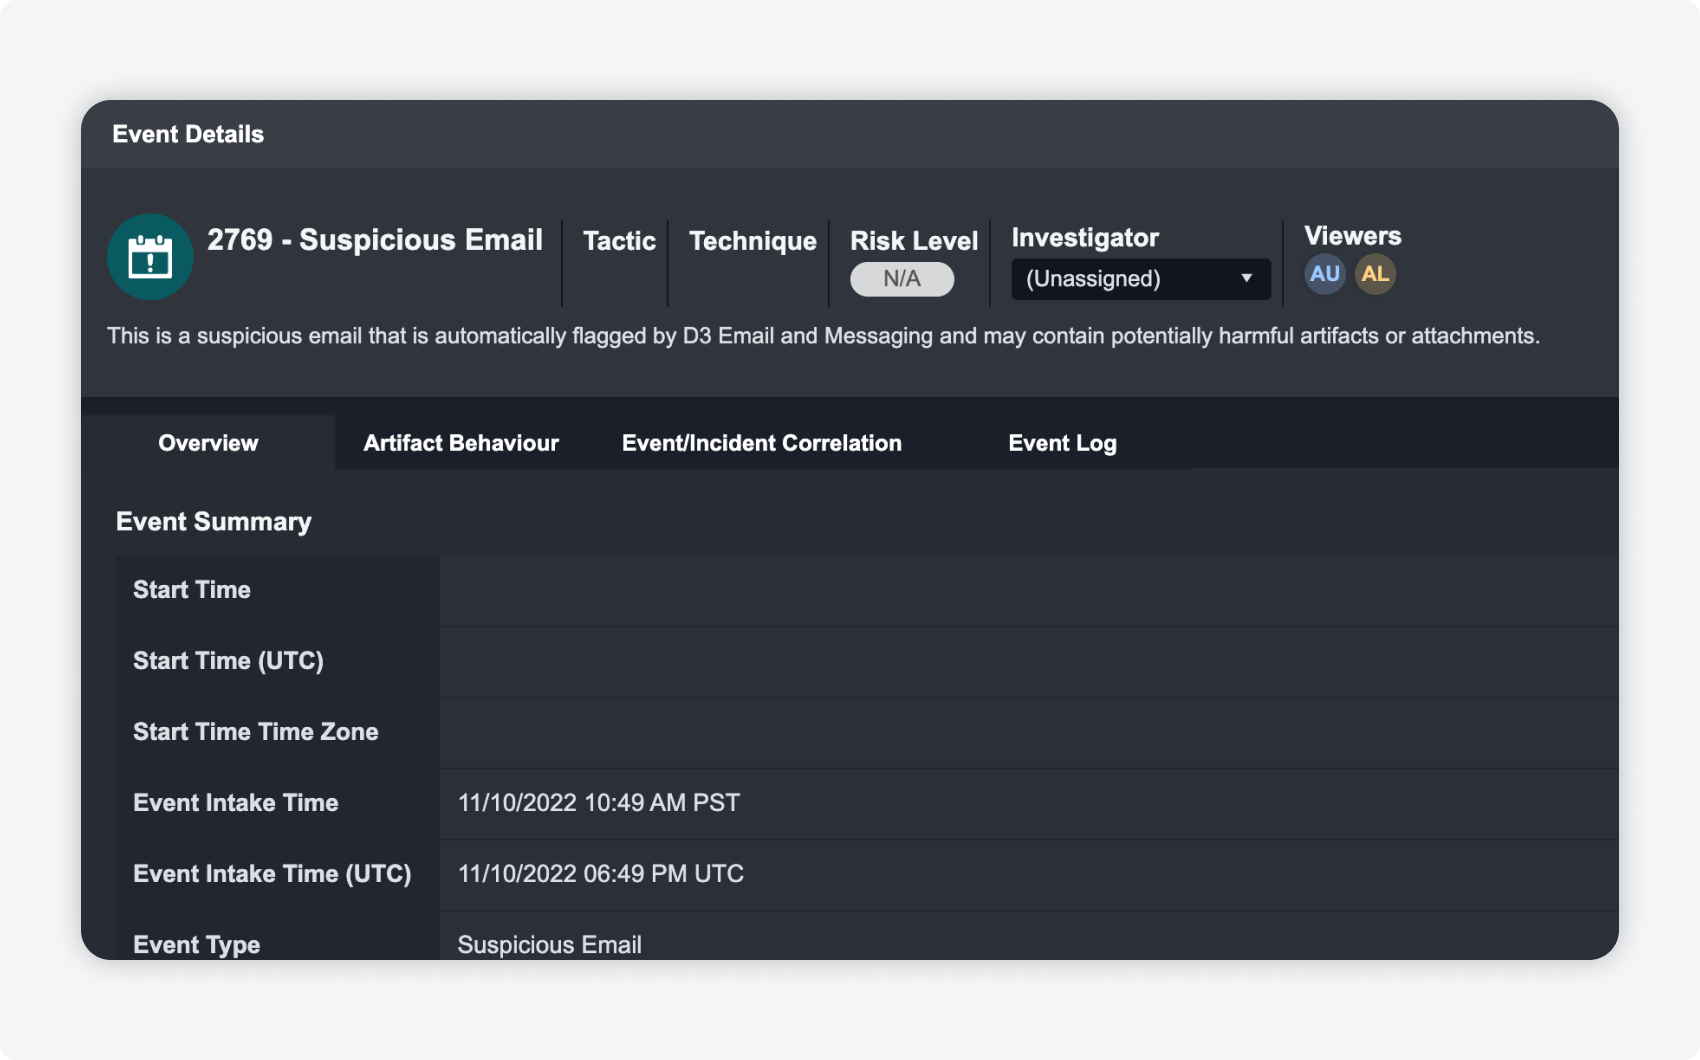Click the Start Time Time Zone label
The width and height of the screenshot is (1700, 1060).
(255, 732)
